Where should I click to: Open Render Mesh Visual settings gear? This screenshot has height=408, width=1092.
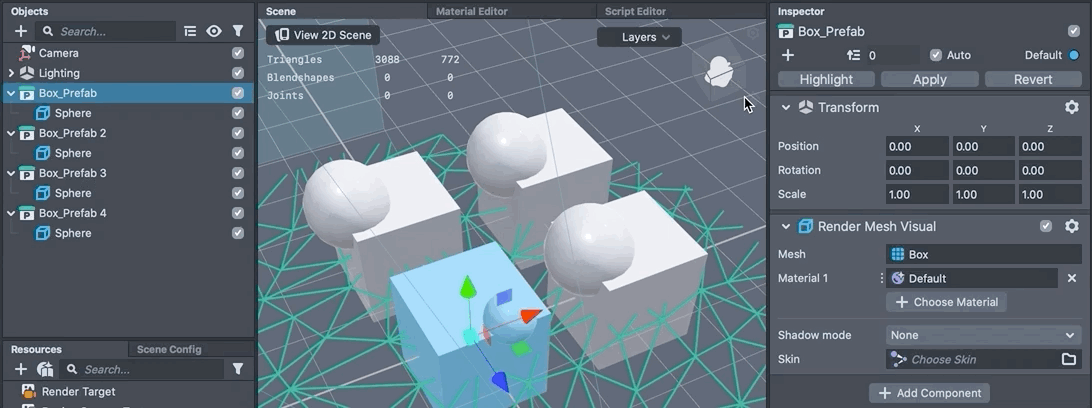pyautogui.click(x=1071, y=227)
